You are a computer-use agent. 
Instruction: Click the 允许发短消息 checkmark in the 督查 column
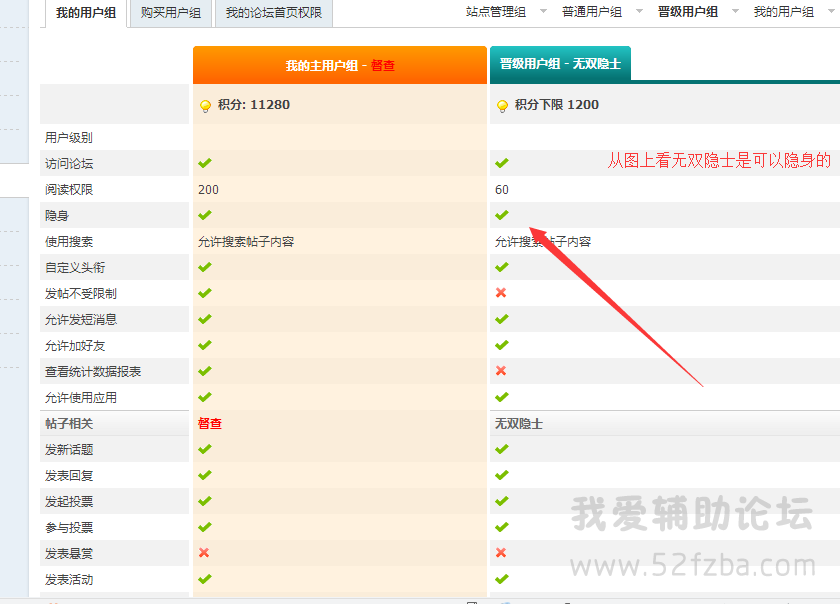click(x=205, y=319)
